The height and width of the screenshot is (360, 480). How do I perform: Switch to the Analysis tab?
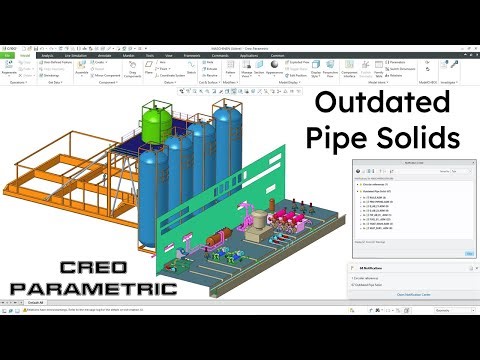click(47, 55)
